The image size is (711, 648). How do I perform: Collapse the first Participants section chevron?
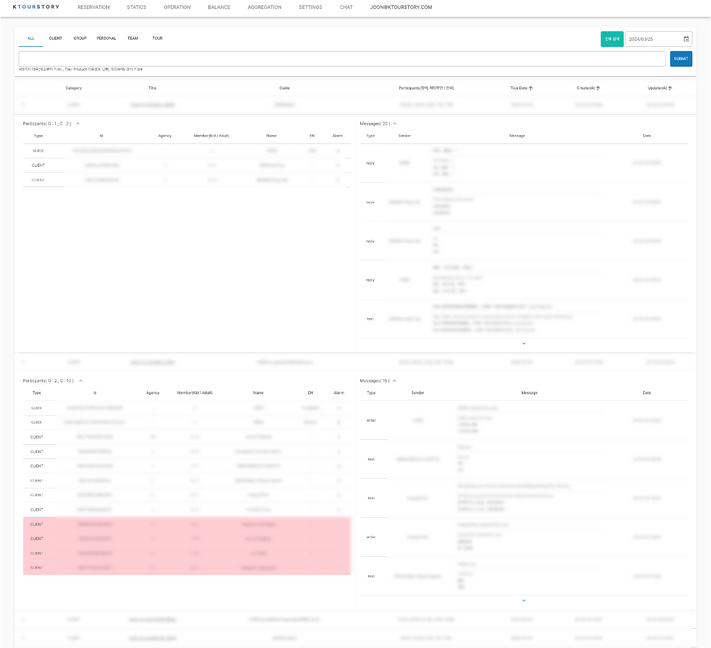pyautogui.click(x=78, y=124)
